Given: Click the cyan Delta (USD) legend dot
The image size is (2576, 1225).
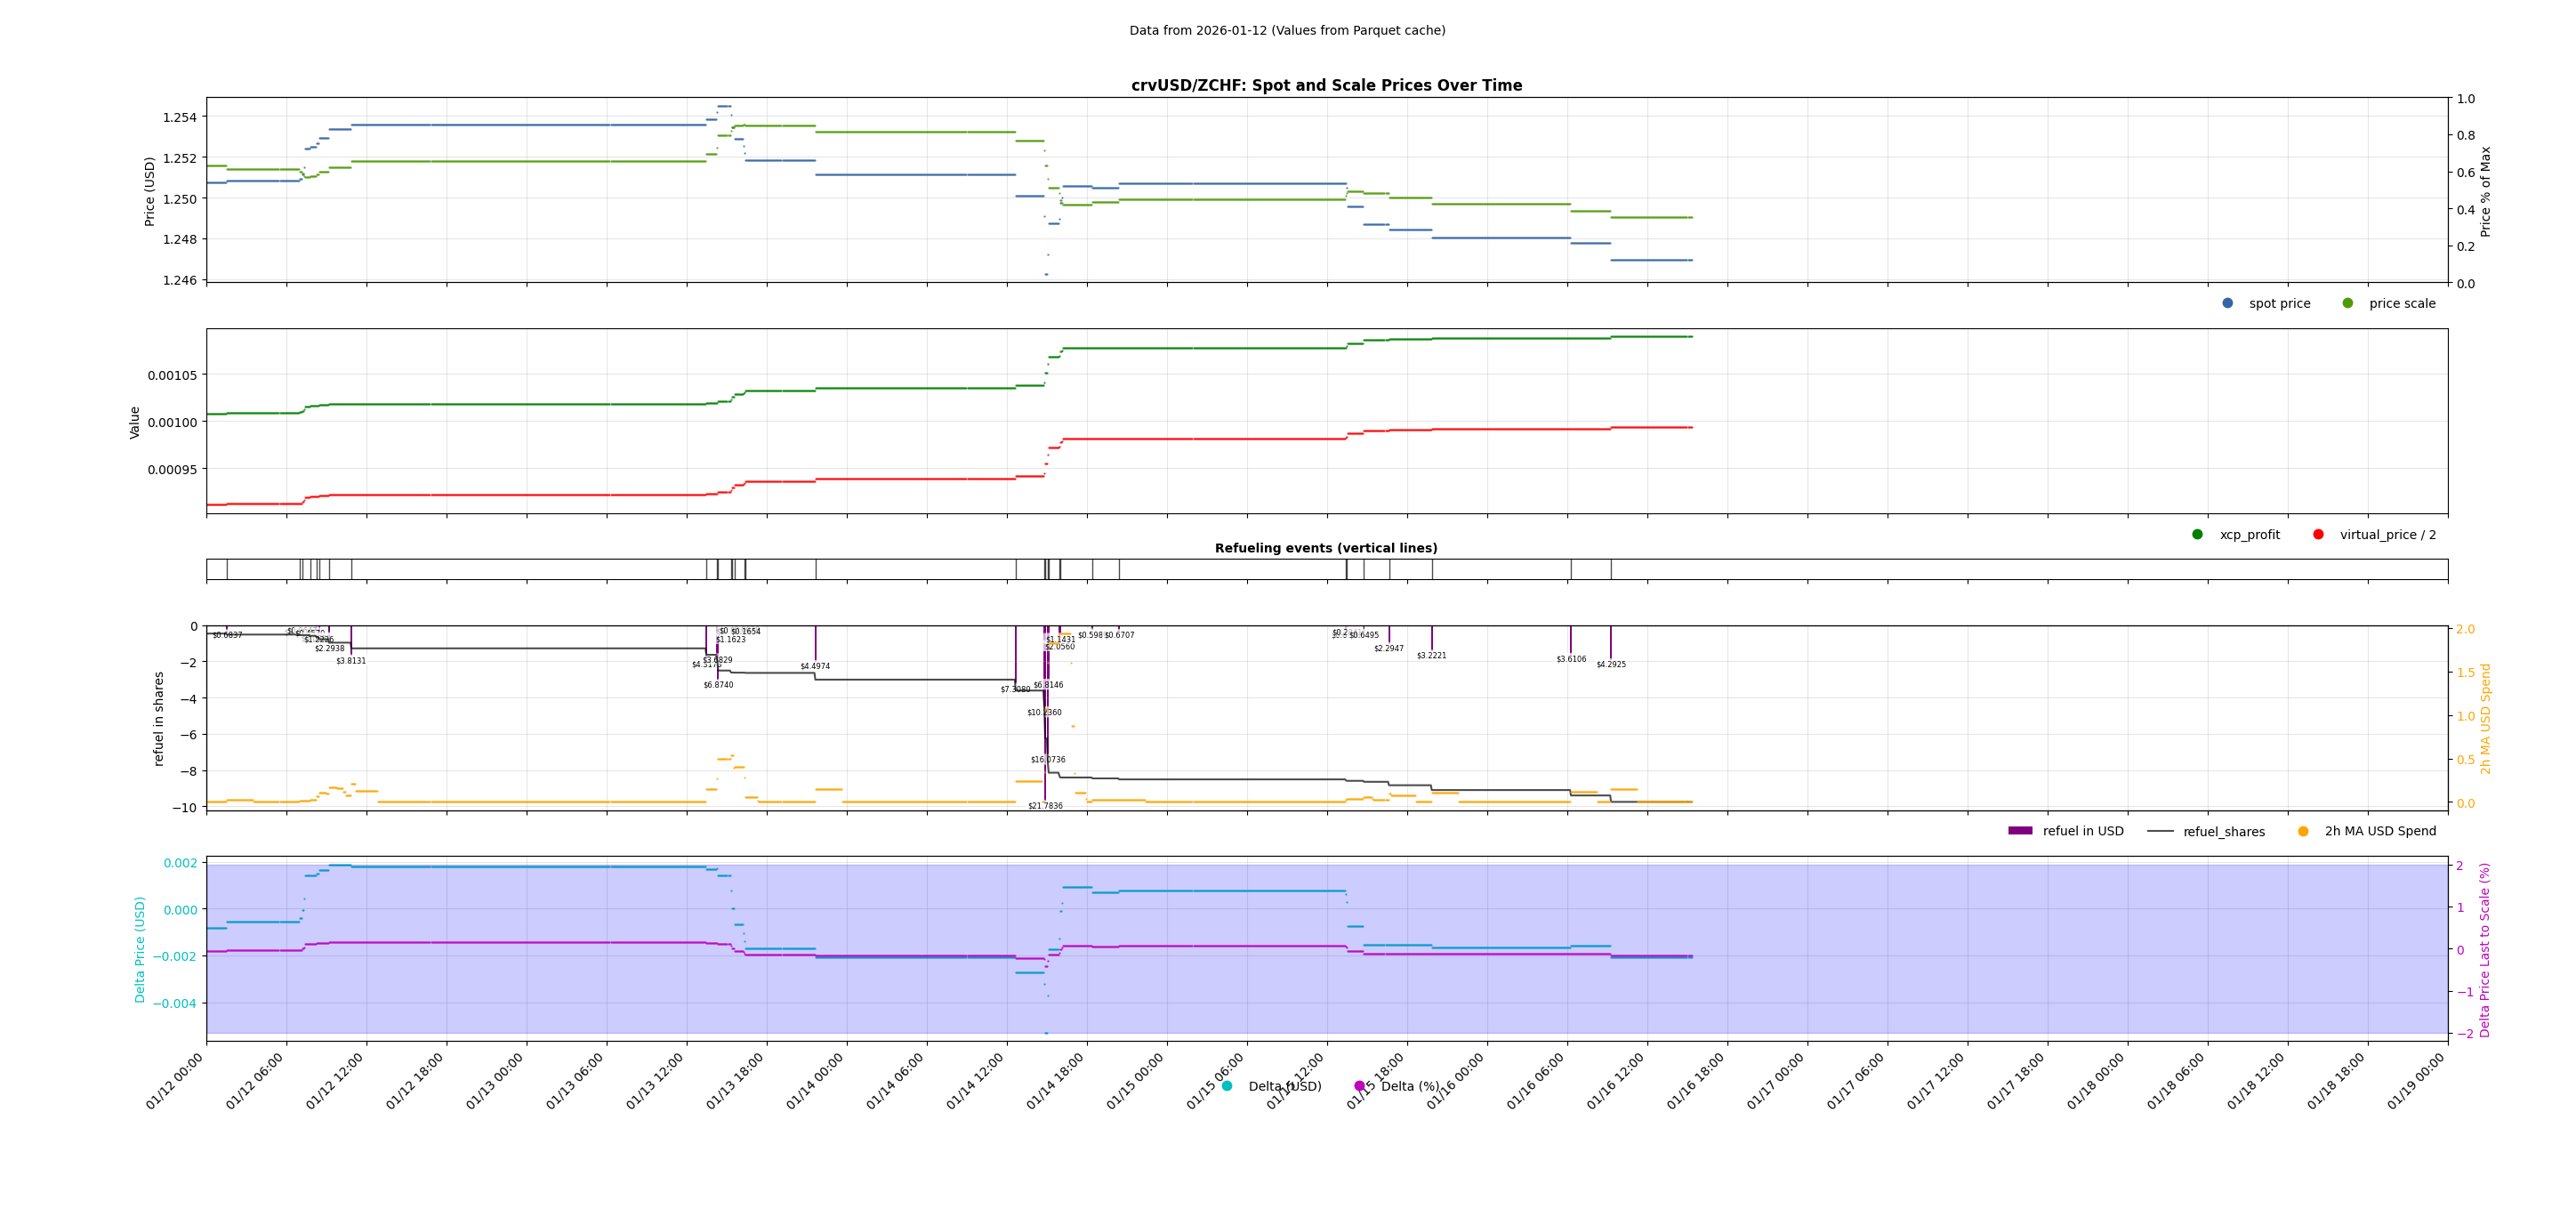Looking at the screenshot, I should pyautogui.click(x=1227, y=1086).
